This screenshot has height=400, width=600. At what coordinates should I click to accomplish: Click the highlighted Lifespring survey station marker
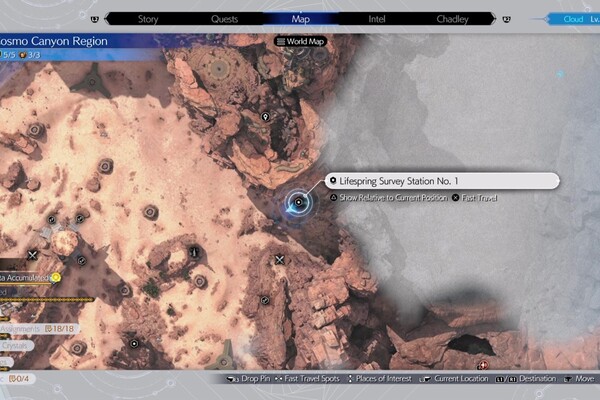[x=298, y=202]
